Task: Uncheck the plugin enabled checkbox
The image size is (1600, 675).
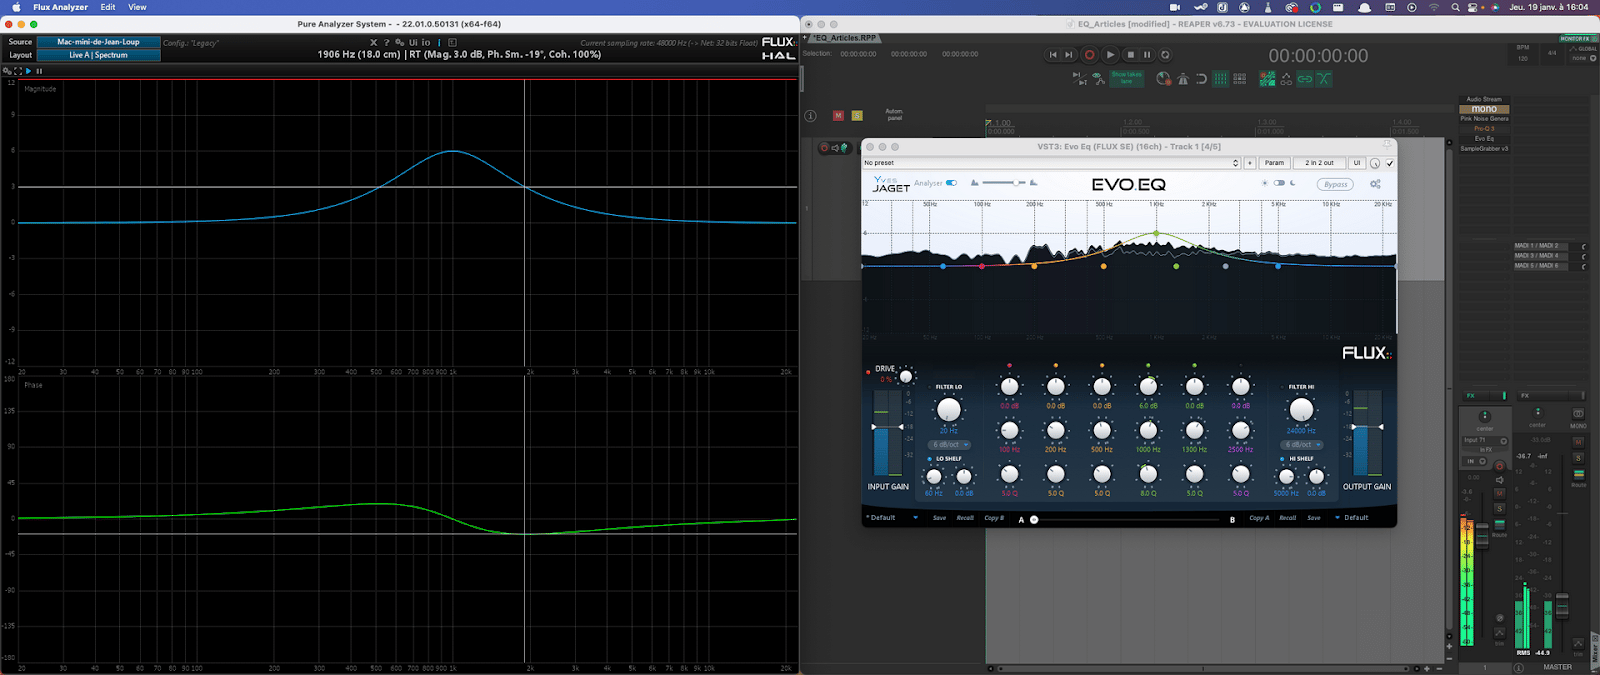Action: (x=1389, y=163)
